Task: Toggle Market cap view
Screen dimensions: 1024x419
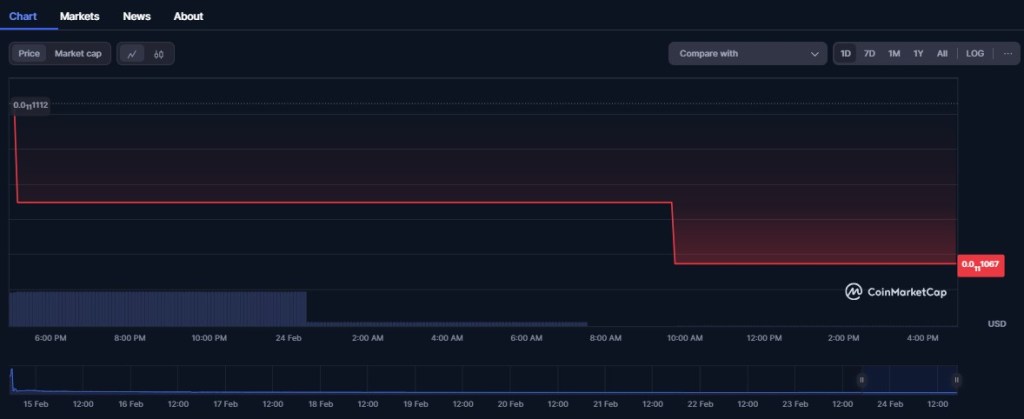Action: (78, 54)
